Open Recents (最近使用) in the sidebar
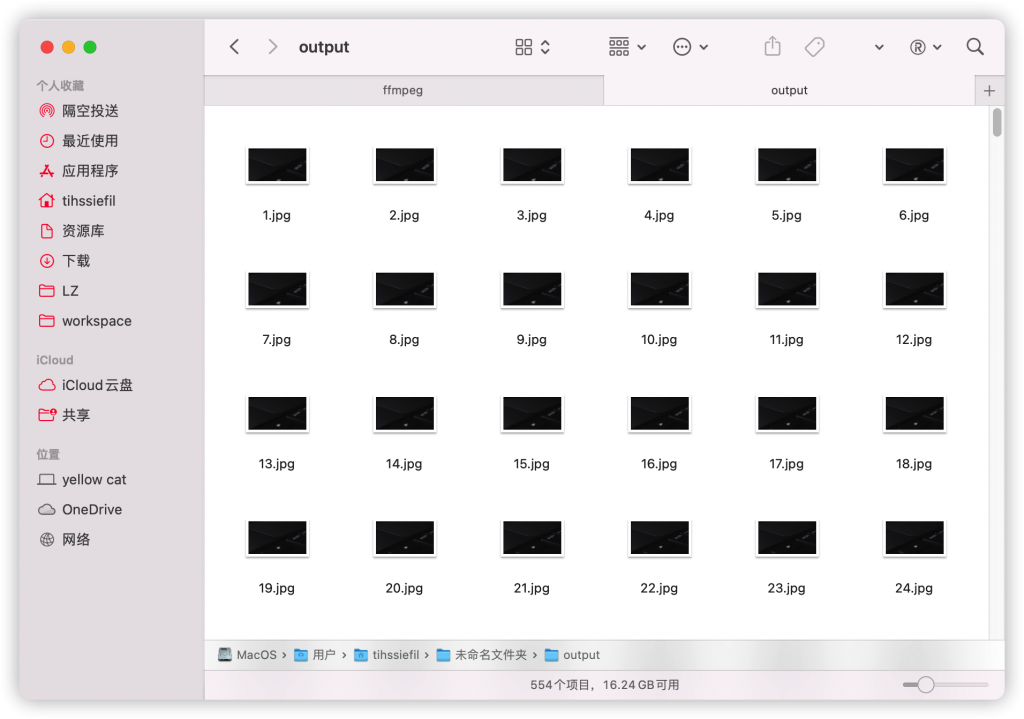 pyautogui.click(x=90, y=141)
